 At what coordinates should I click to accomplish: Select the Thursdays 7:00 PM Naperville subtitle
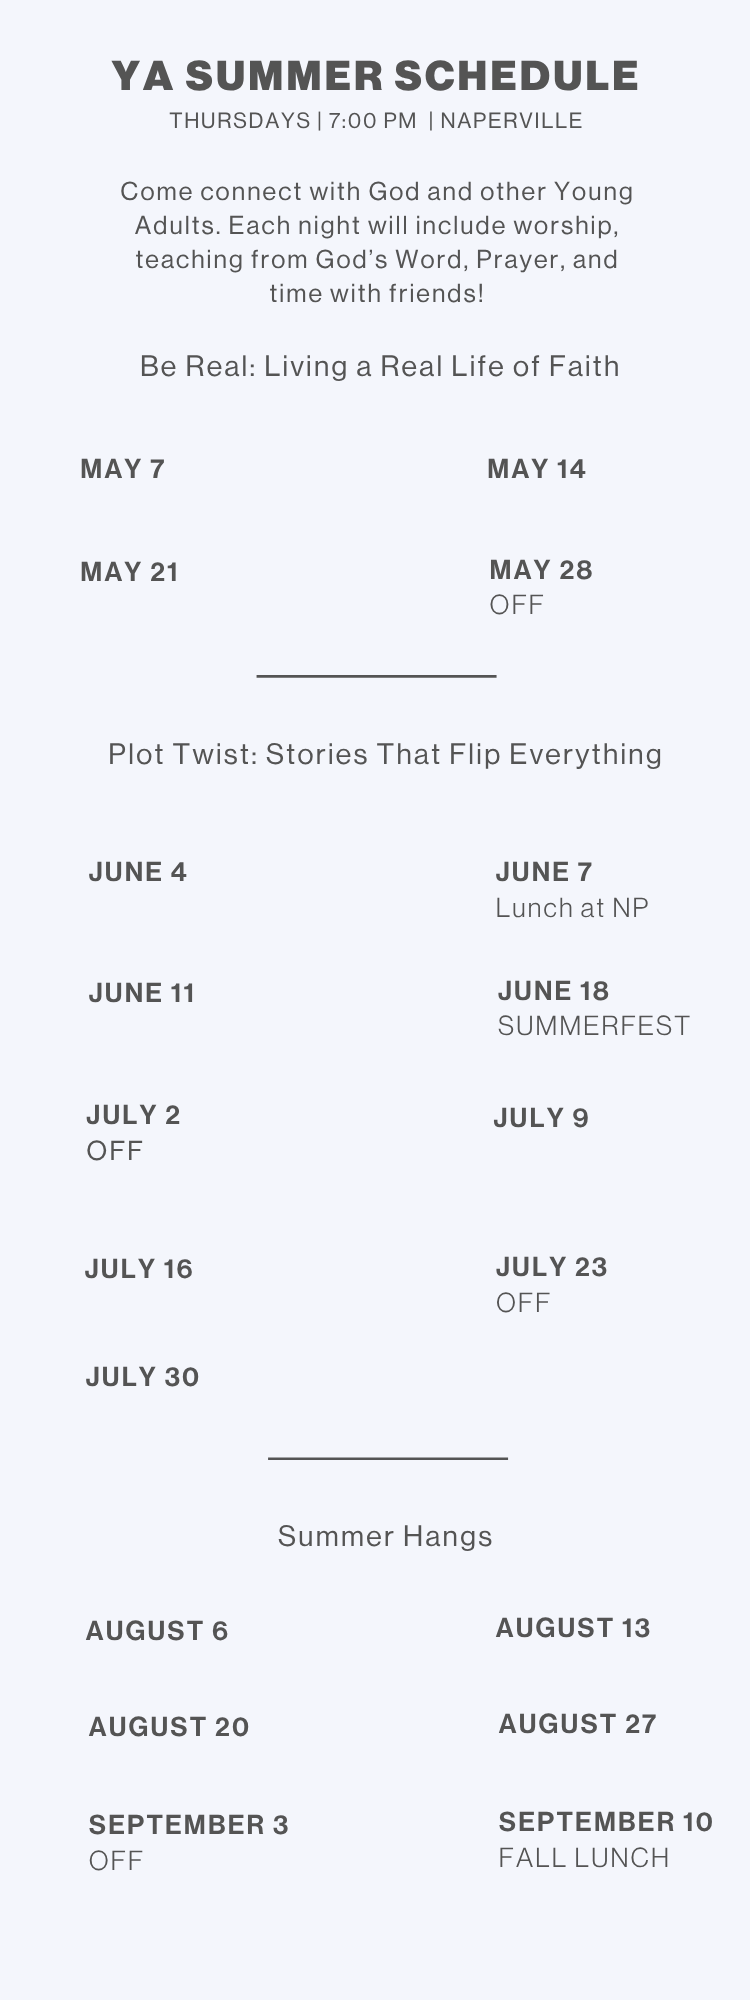[376, 121]
